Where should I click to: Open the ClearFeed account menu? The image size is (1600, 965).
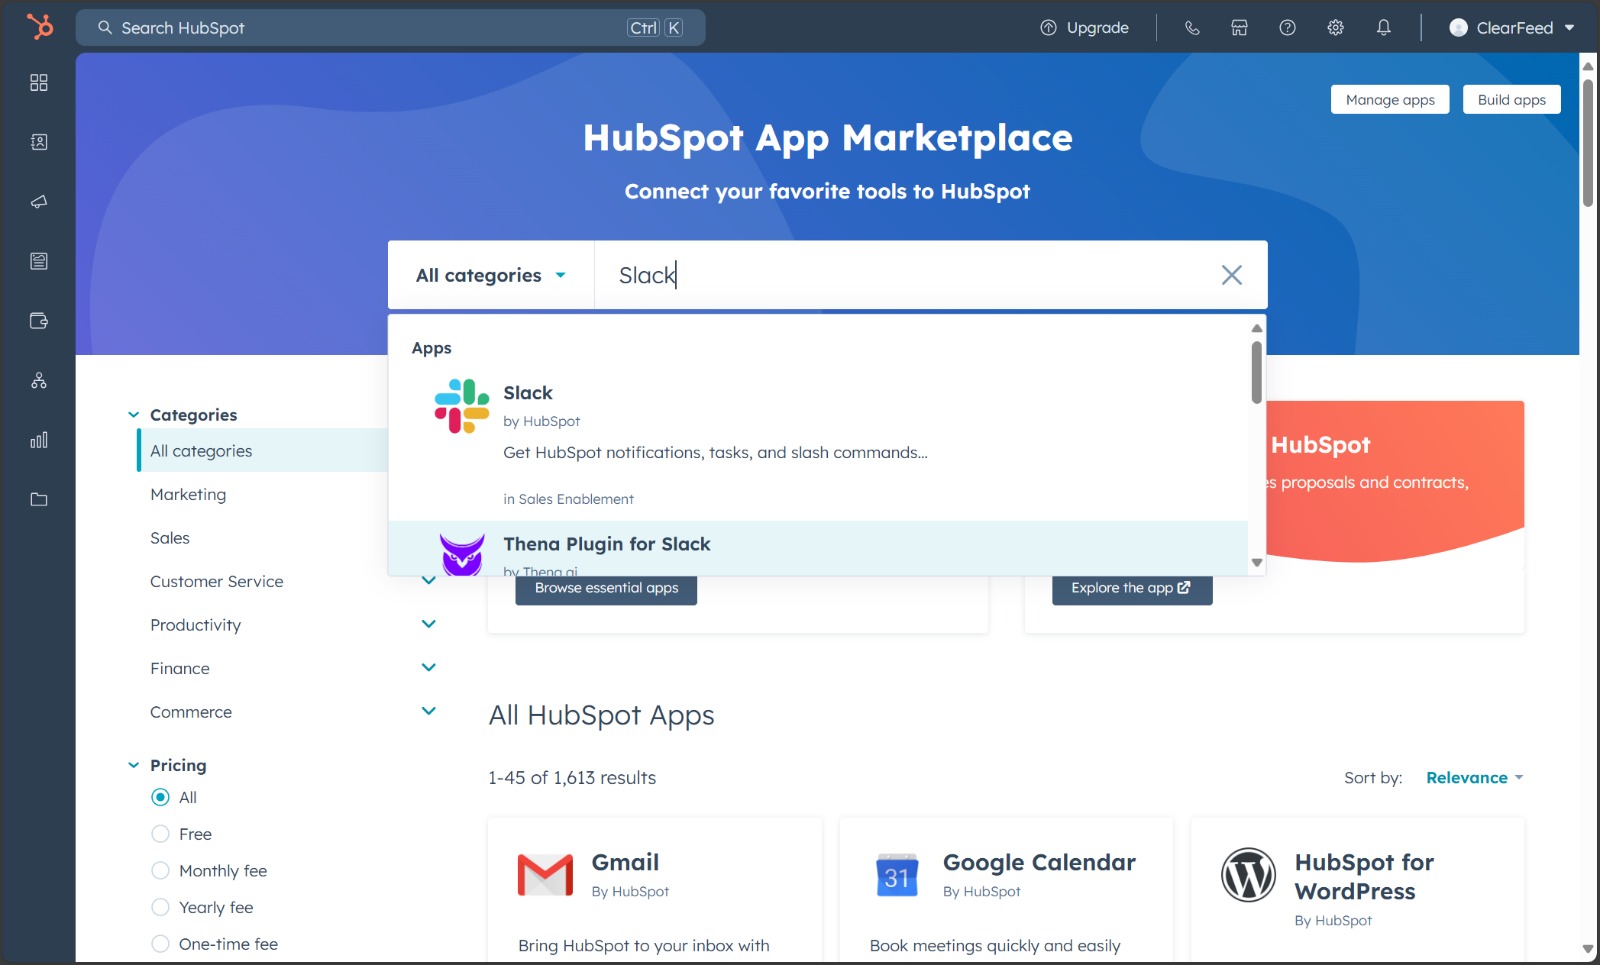[1512, 28]
